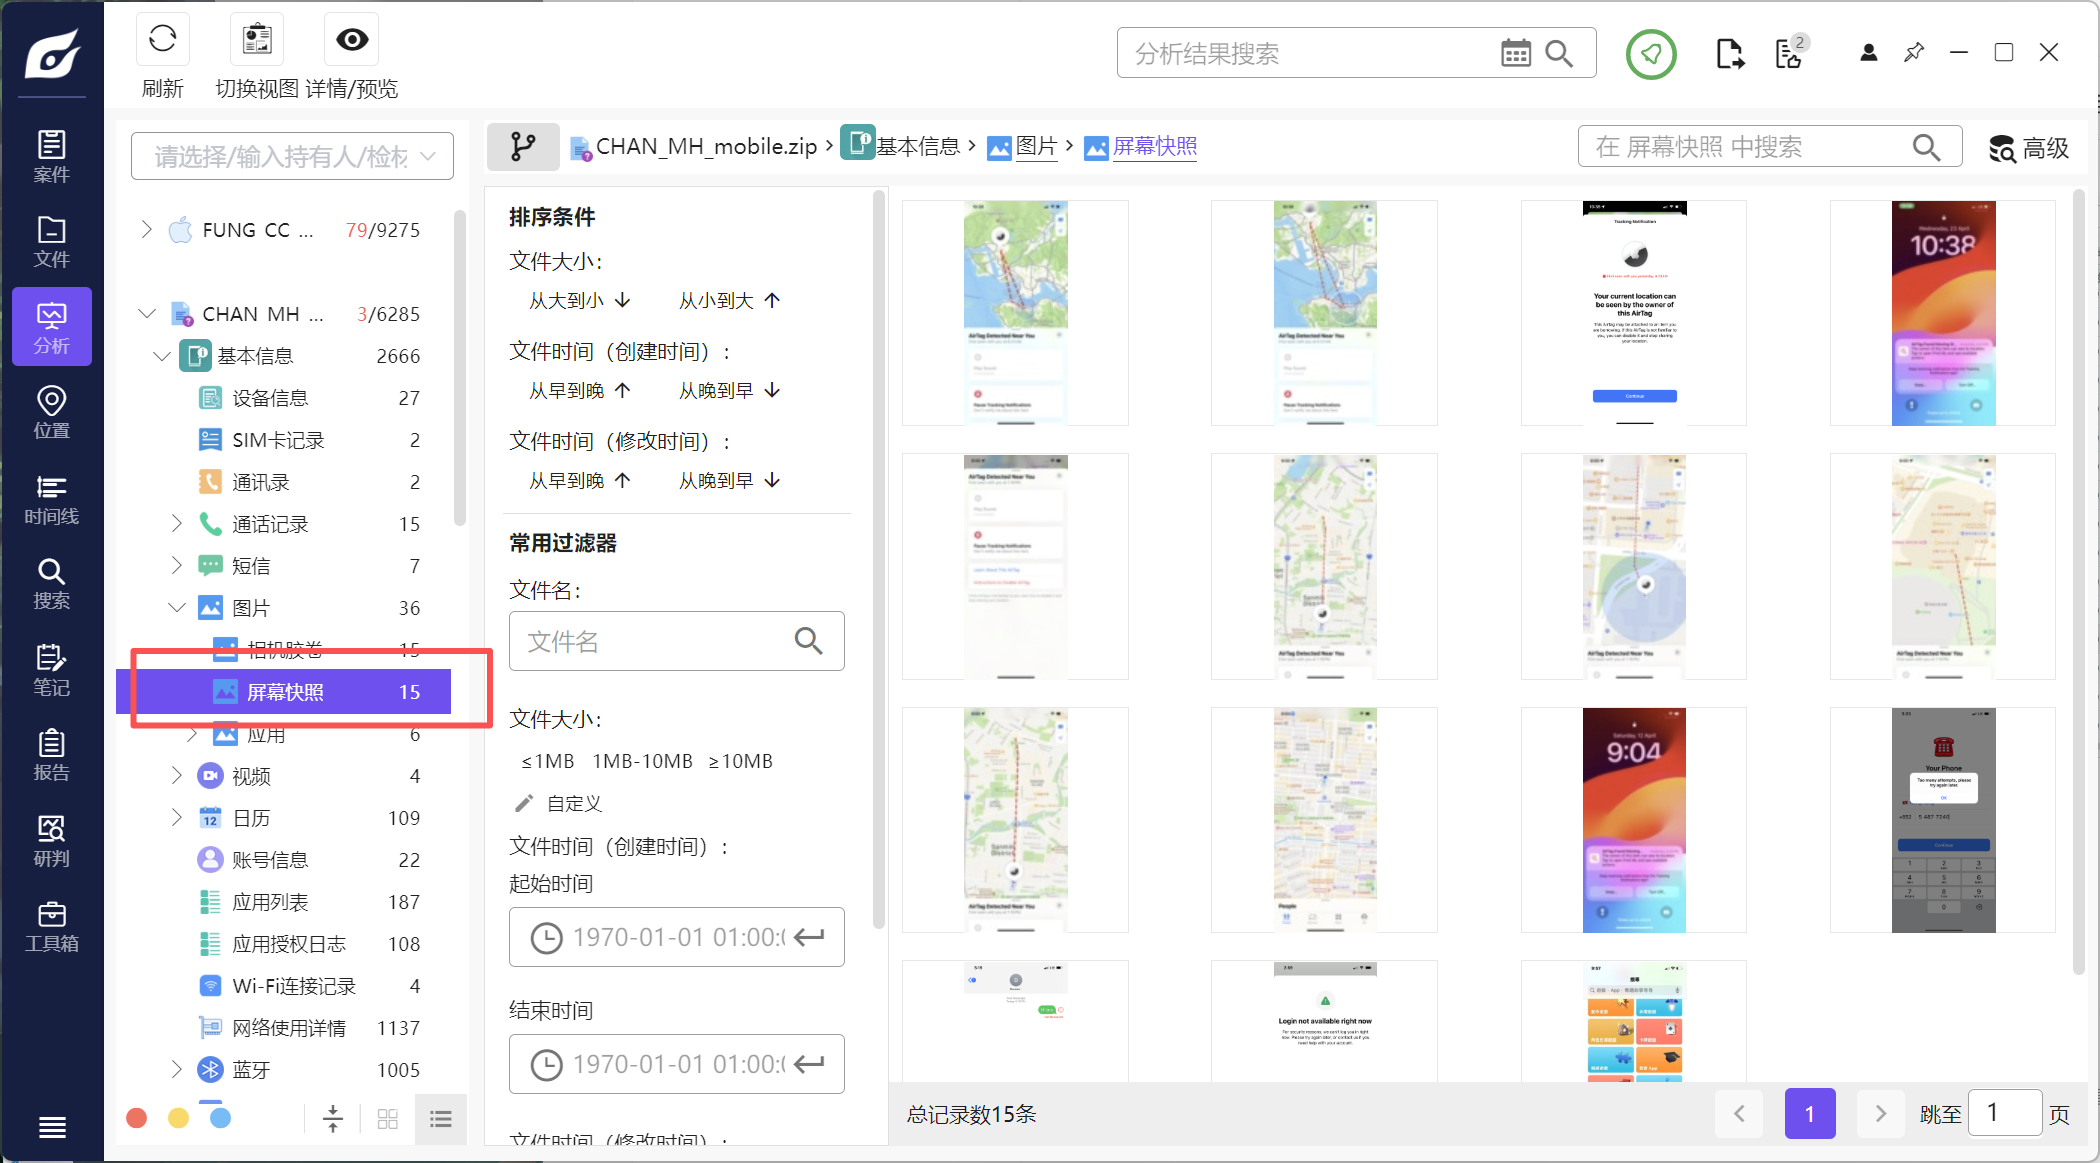This screenshot has height=1163, width=2100.
Task: Open the 10:38 lock screen thumbnail
Action: [x=1942, y=312]
